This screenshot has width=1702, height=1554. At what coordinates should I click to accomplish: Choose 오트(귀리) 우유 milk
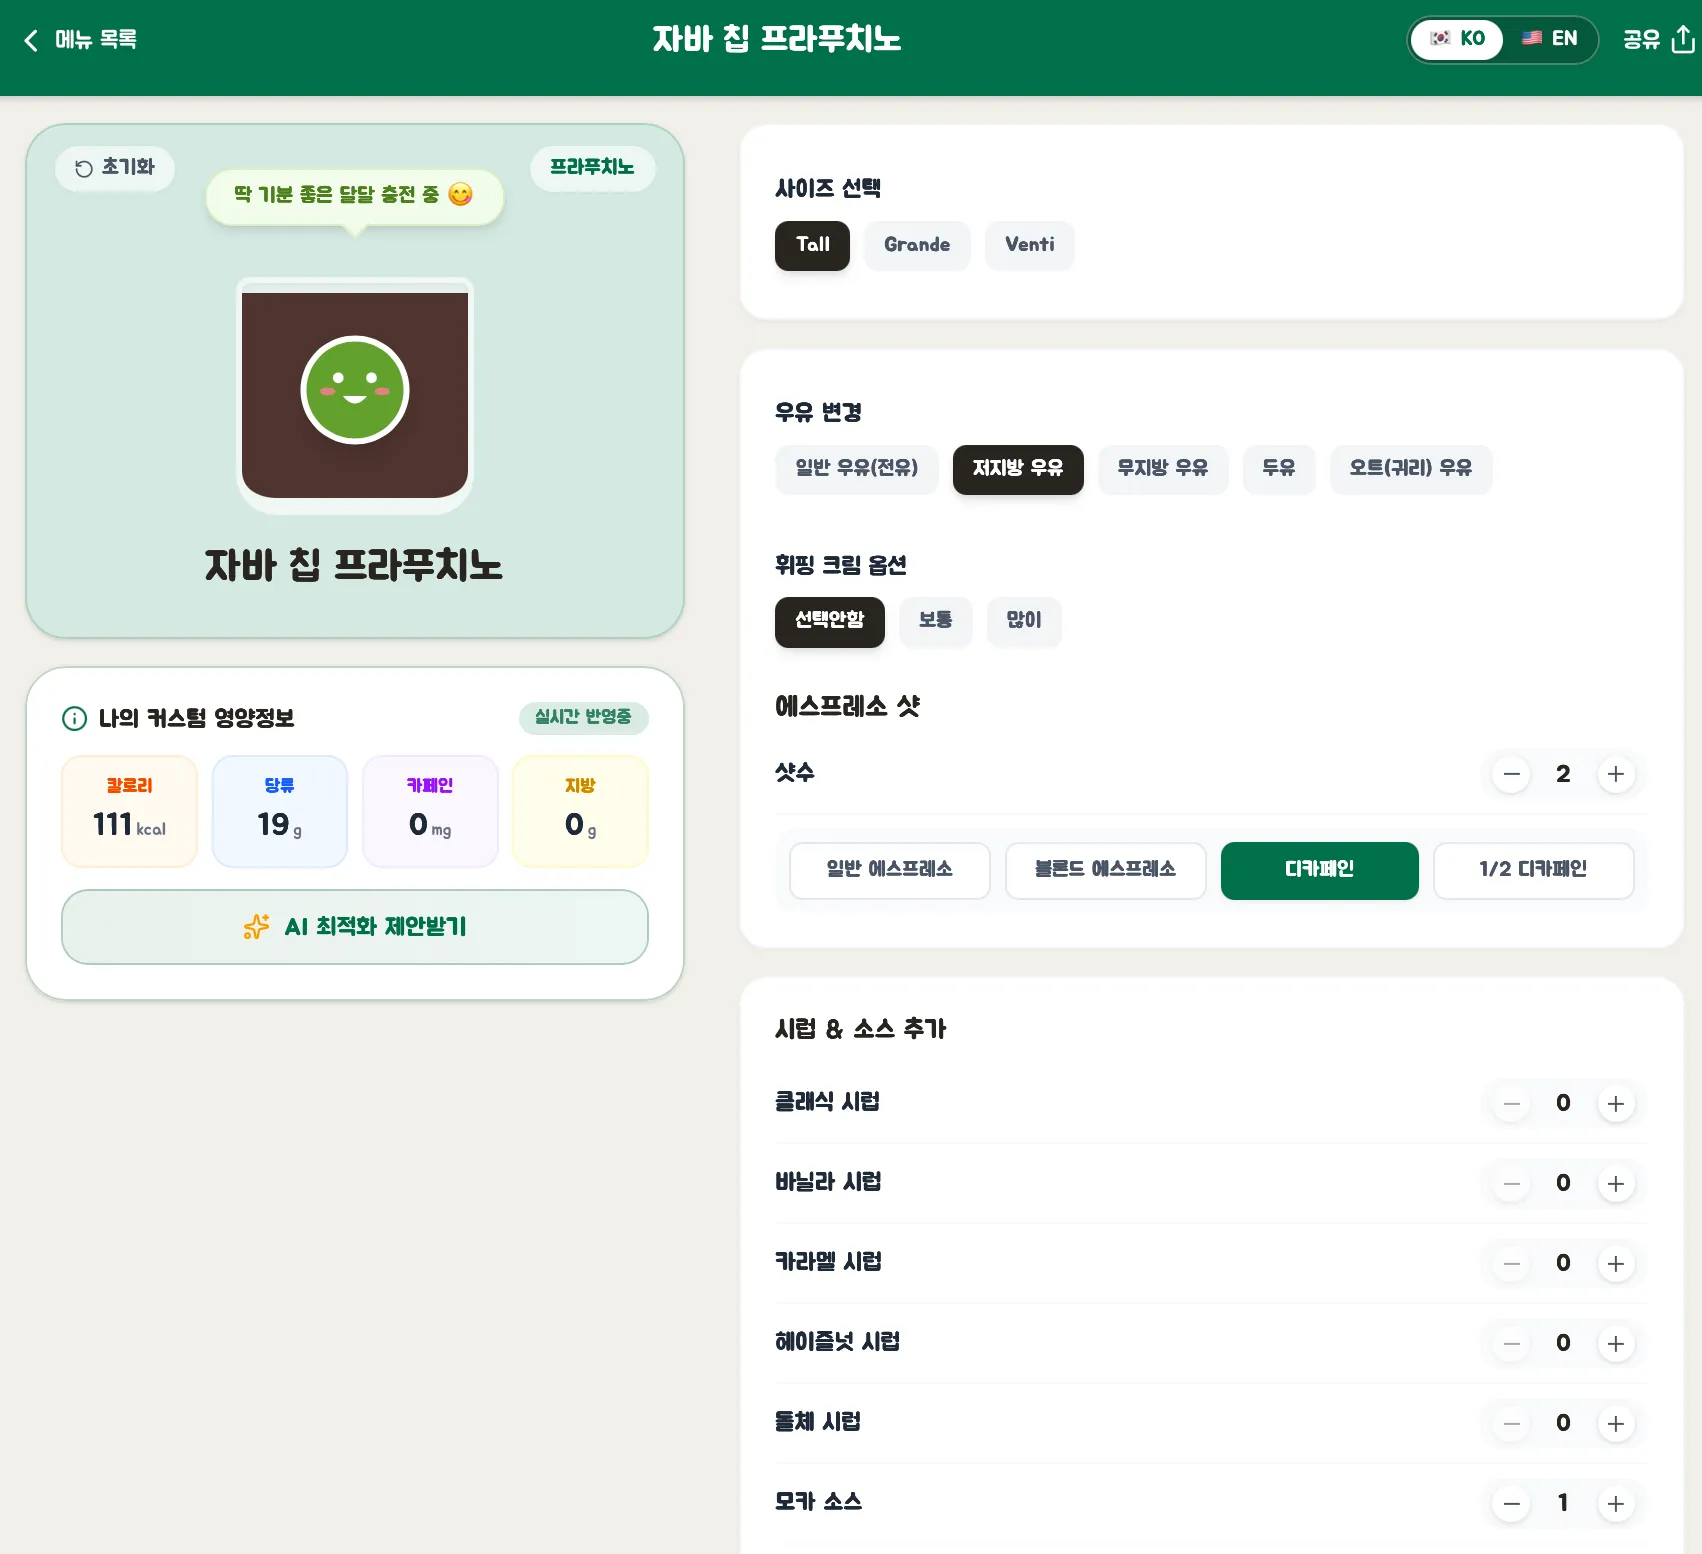[1411, 469]
